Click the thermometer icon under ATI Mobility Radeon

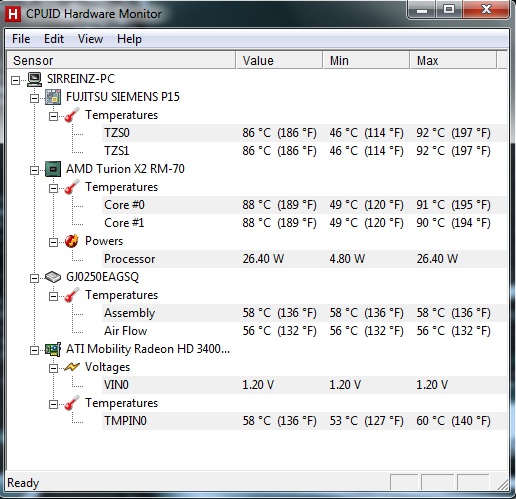[x=72, y=403]
